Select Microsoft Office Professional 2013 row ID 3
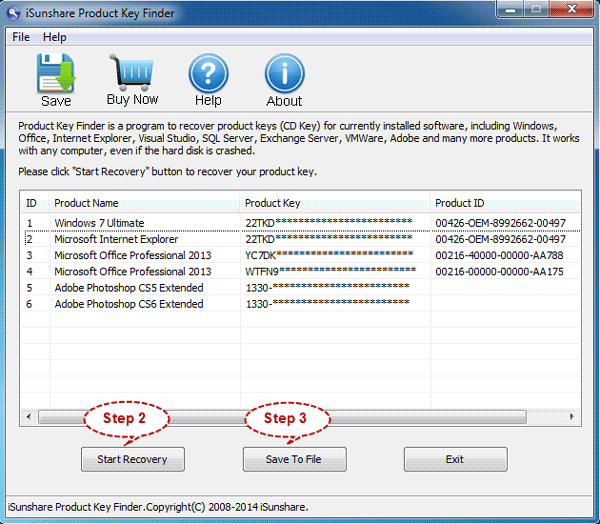Viewport: 600px width, 524px height. click(x=300, y=255)
